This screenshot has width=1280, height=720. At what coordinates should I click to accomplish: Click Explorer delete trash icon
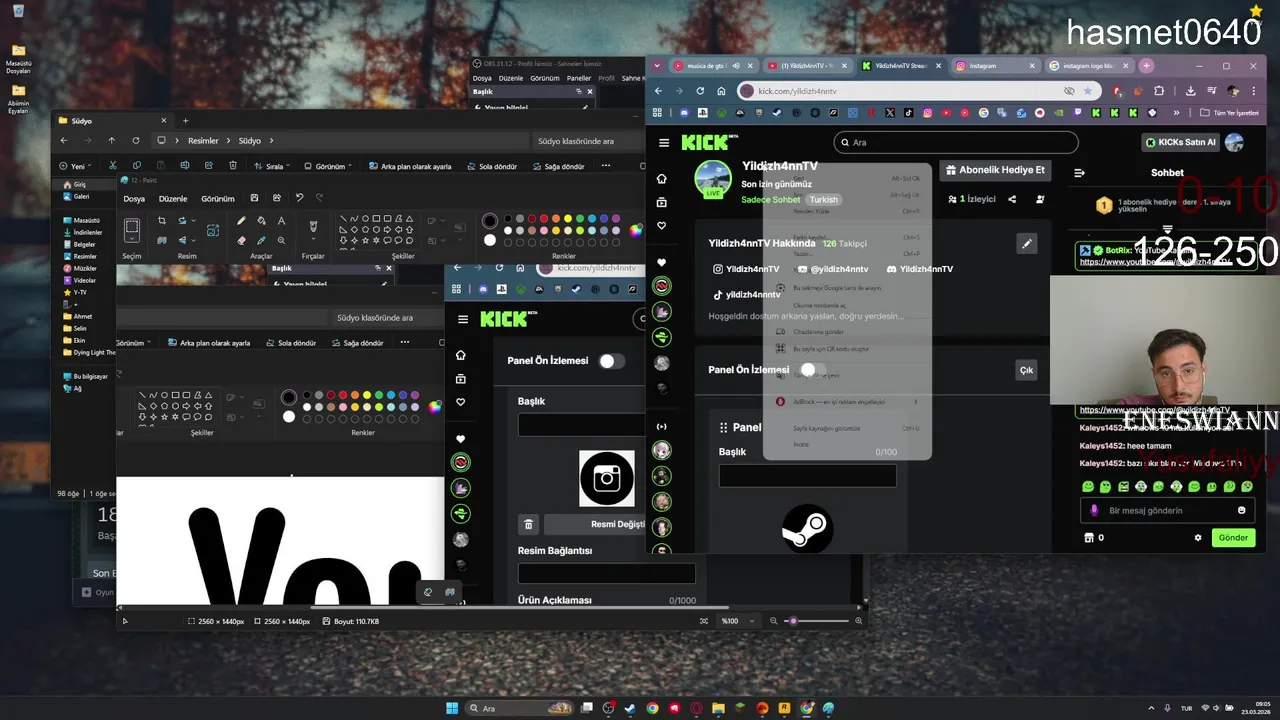pyautogui.click(x=233, y=166)
